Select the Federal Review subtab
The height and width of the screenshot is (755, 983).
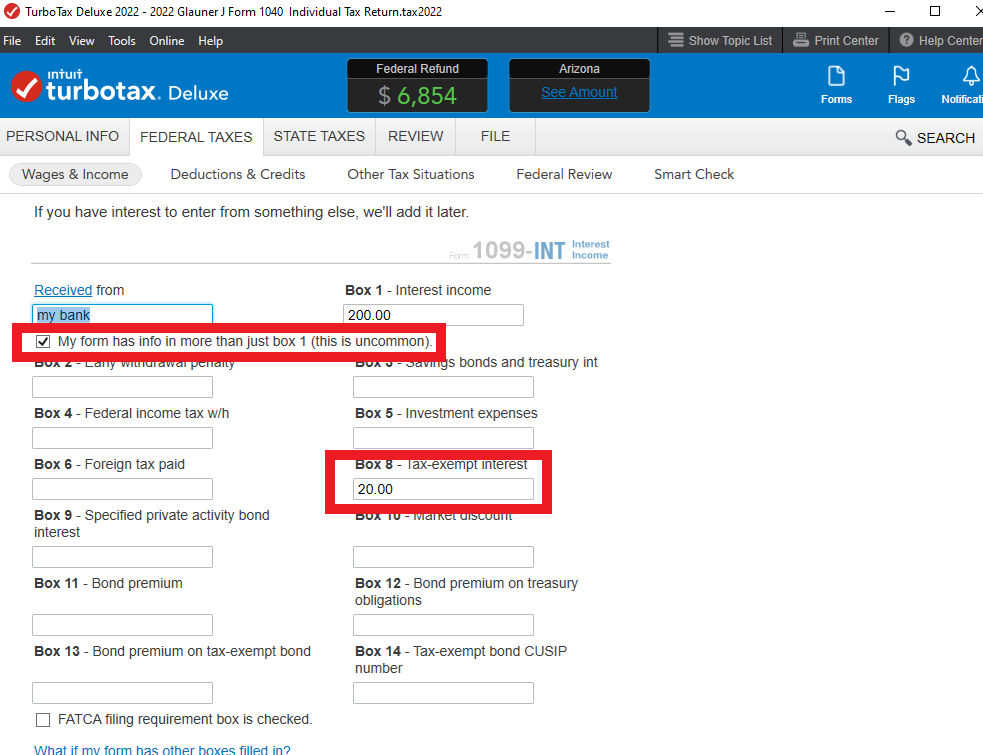[x=564, y=174]
